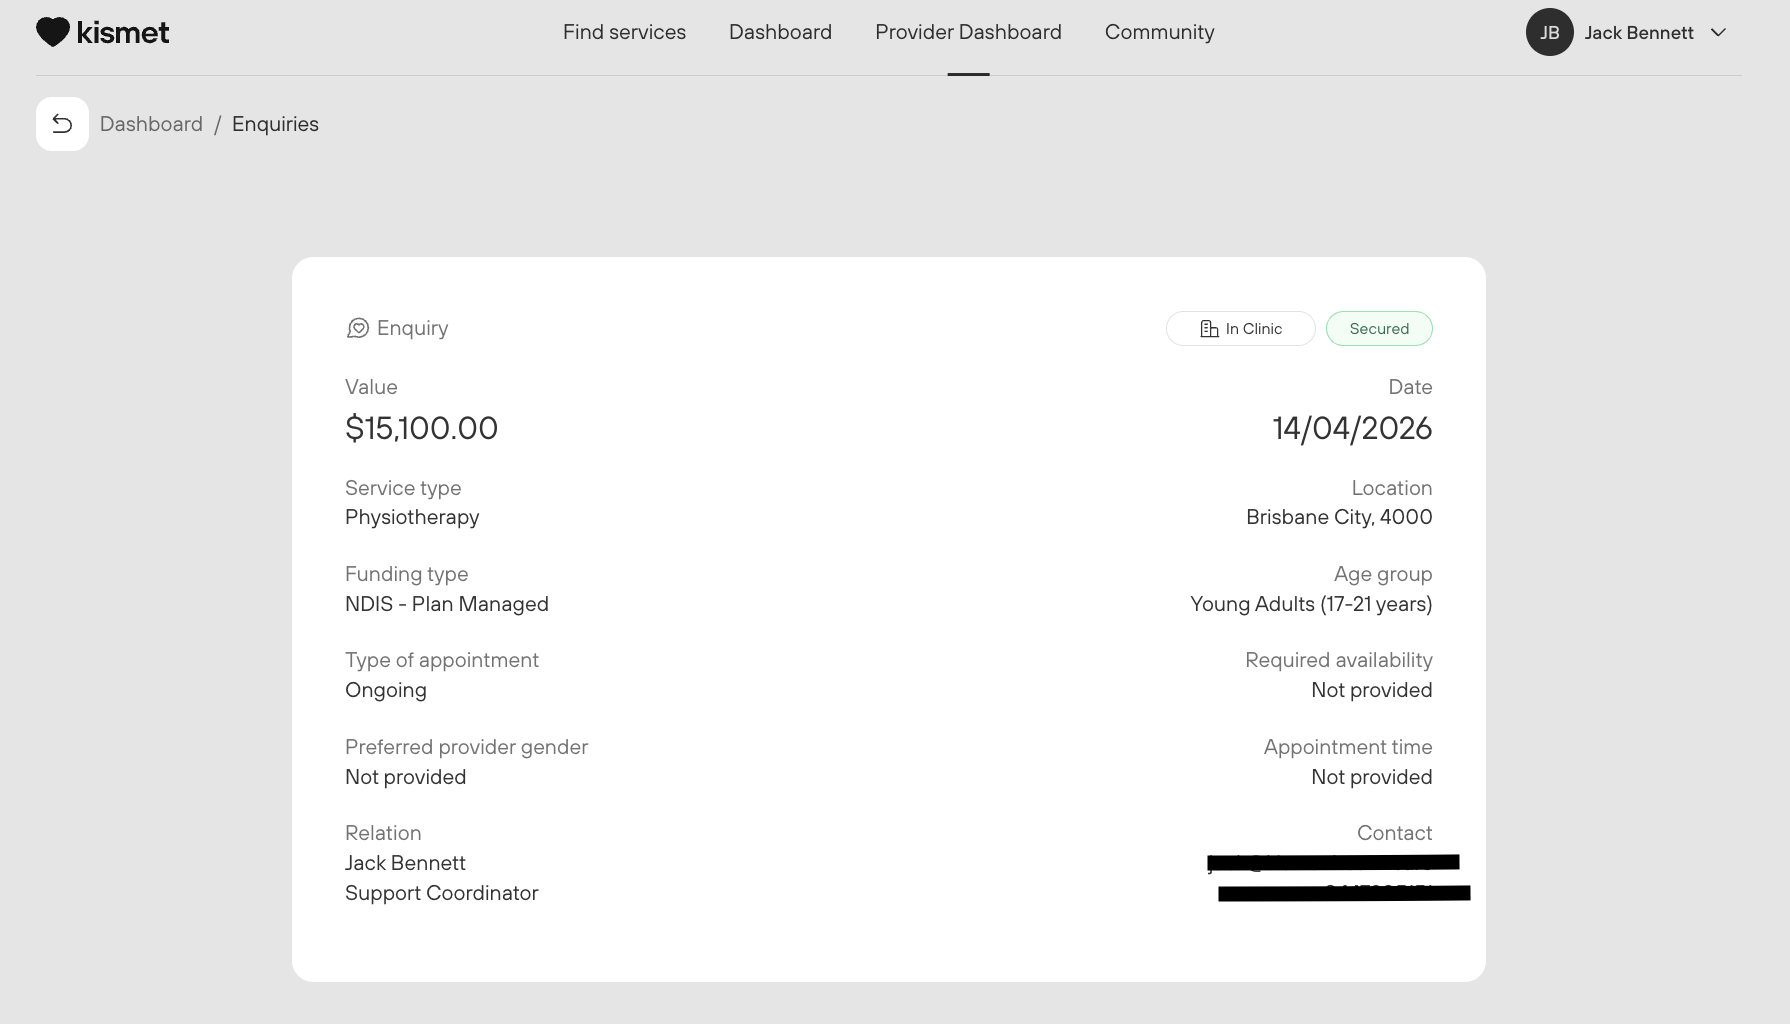Click the Enquiries breadcrumb
The image size is (1790, 1024).
coord(275,124)
